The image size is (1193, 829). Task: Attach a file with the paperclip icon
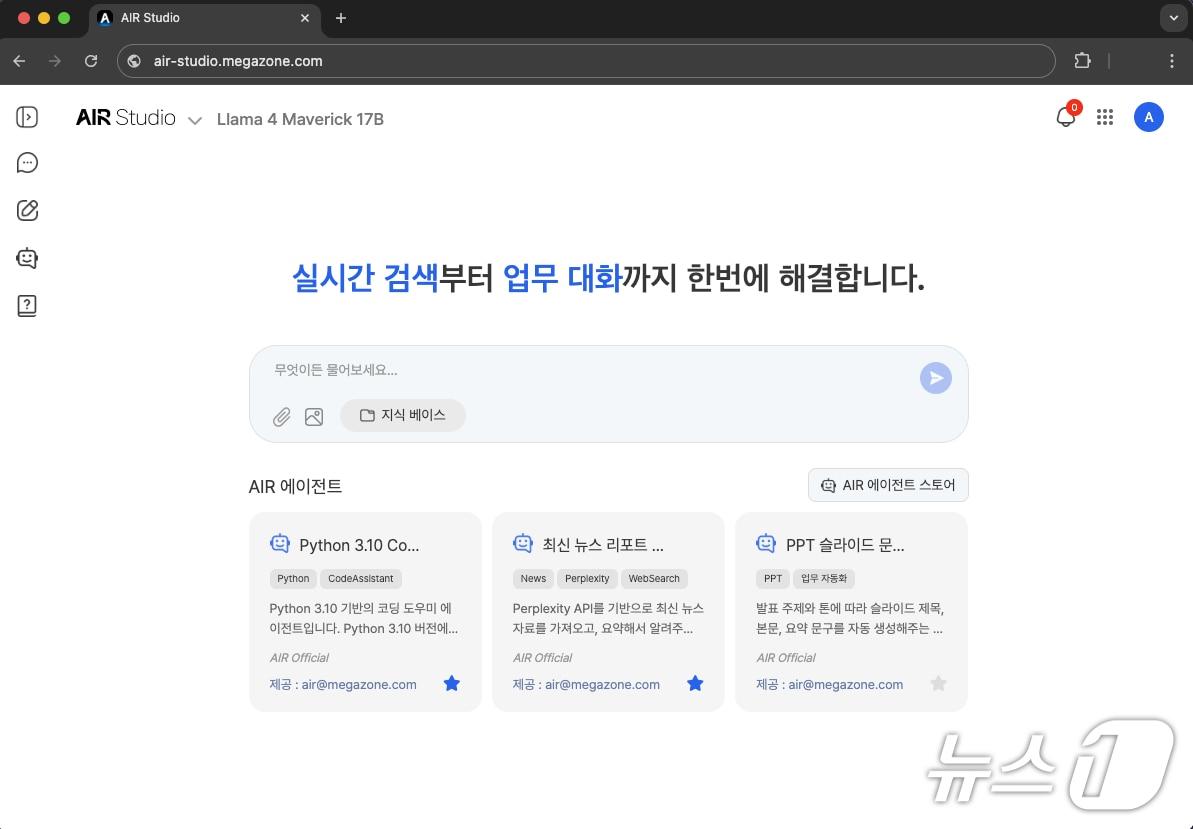281,417
